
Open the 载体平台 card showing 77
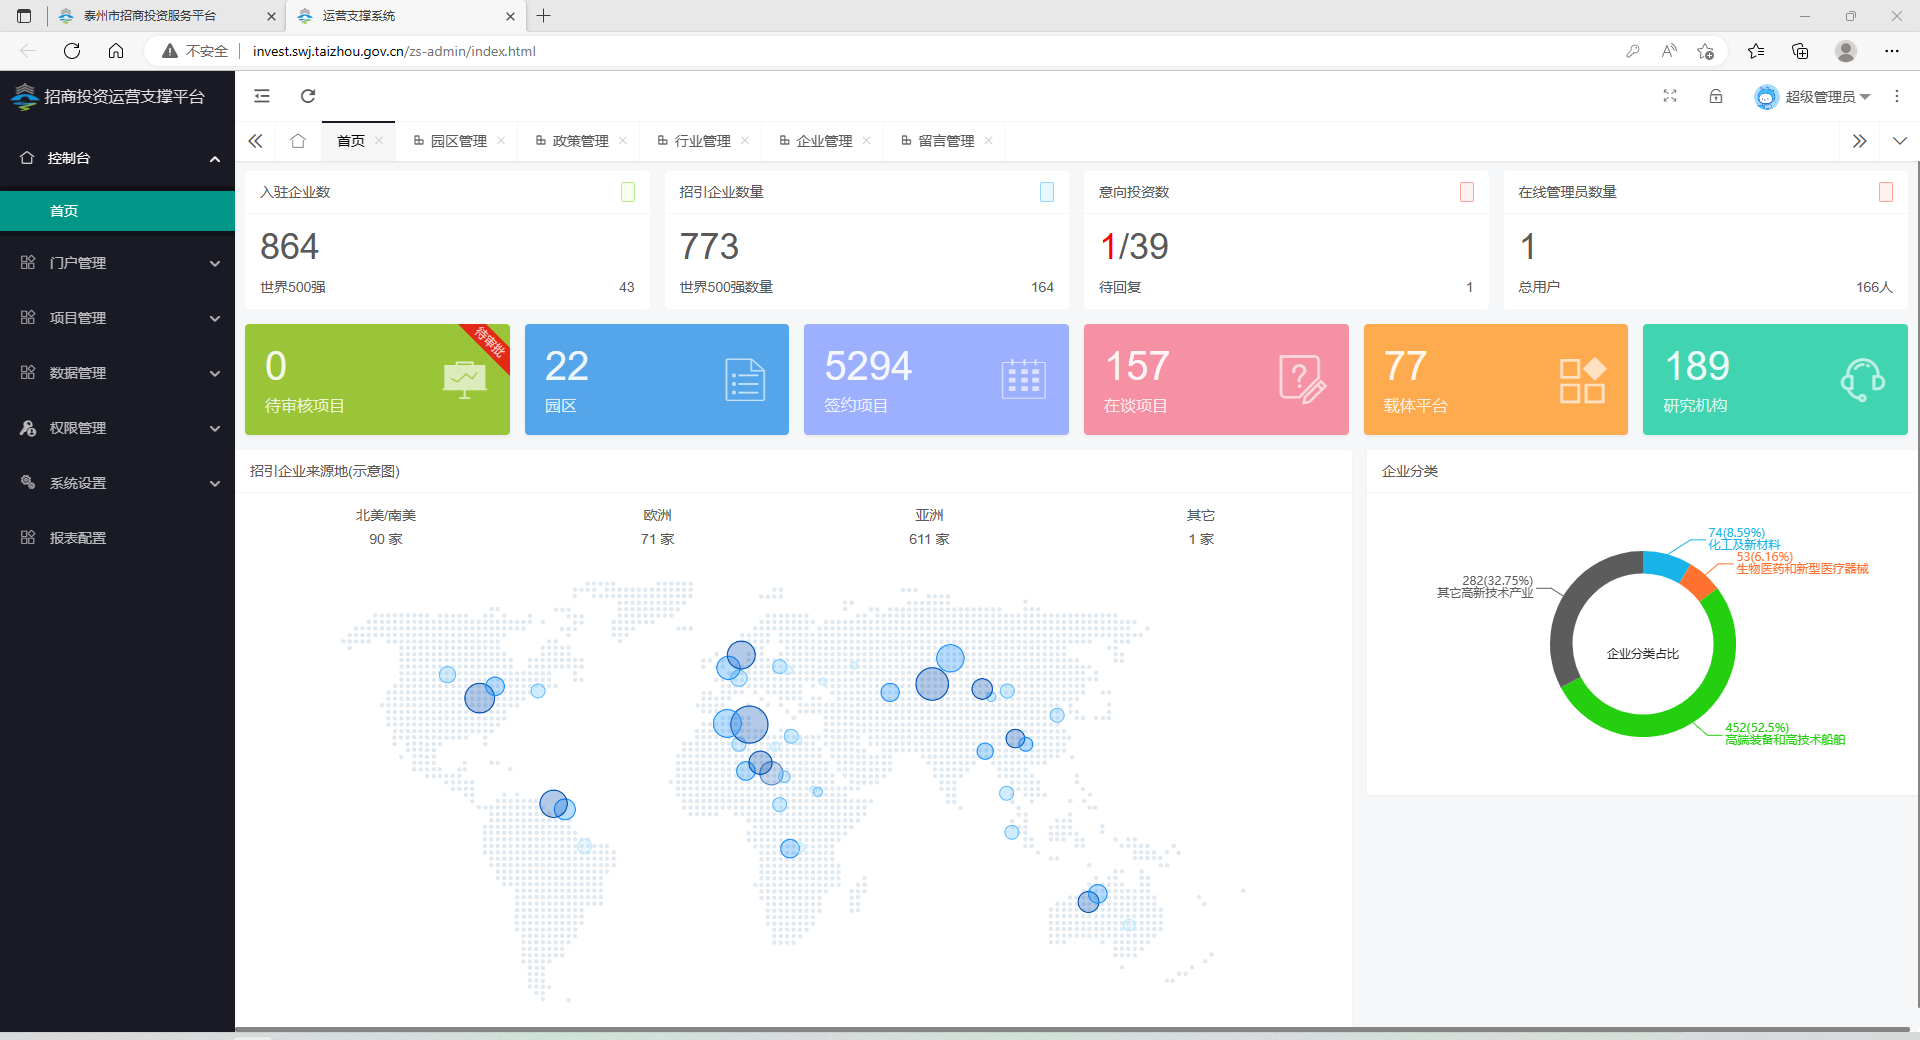tap(1496, 379)
